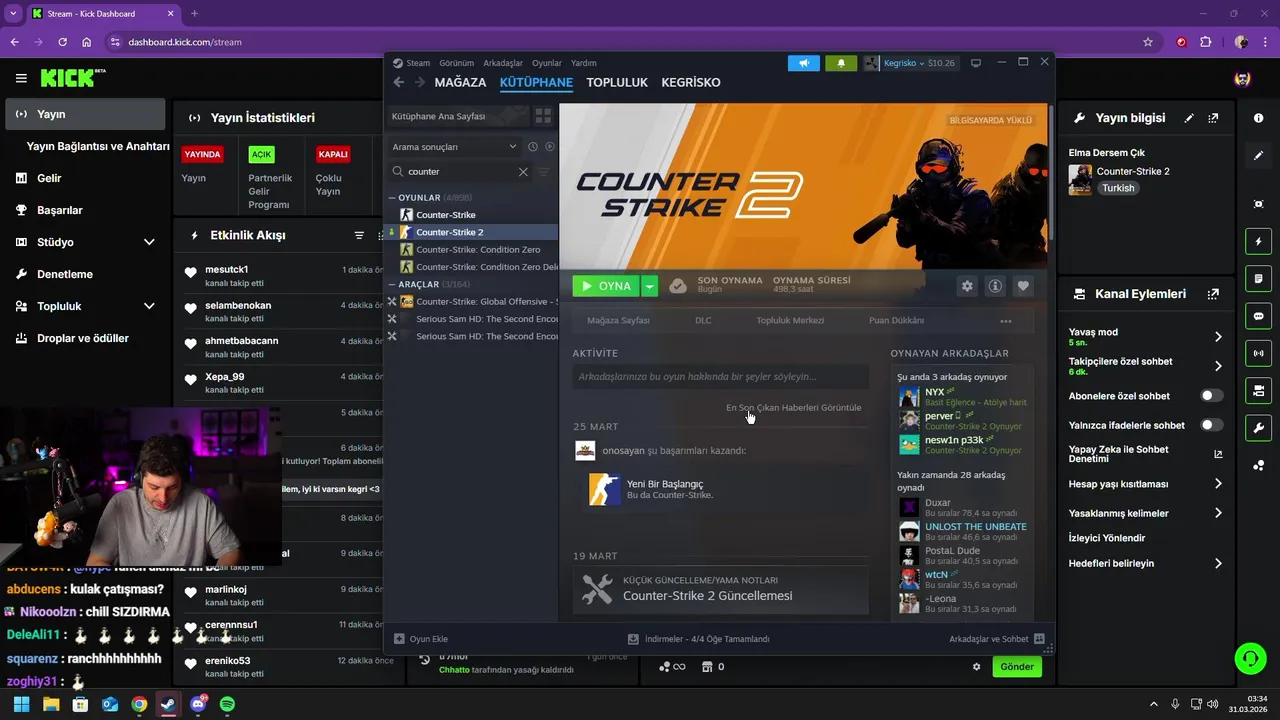Screen dimensions: 1280x720
Task: Open Spotify from the Windows taskbar
Action: [x=227, y=704]
